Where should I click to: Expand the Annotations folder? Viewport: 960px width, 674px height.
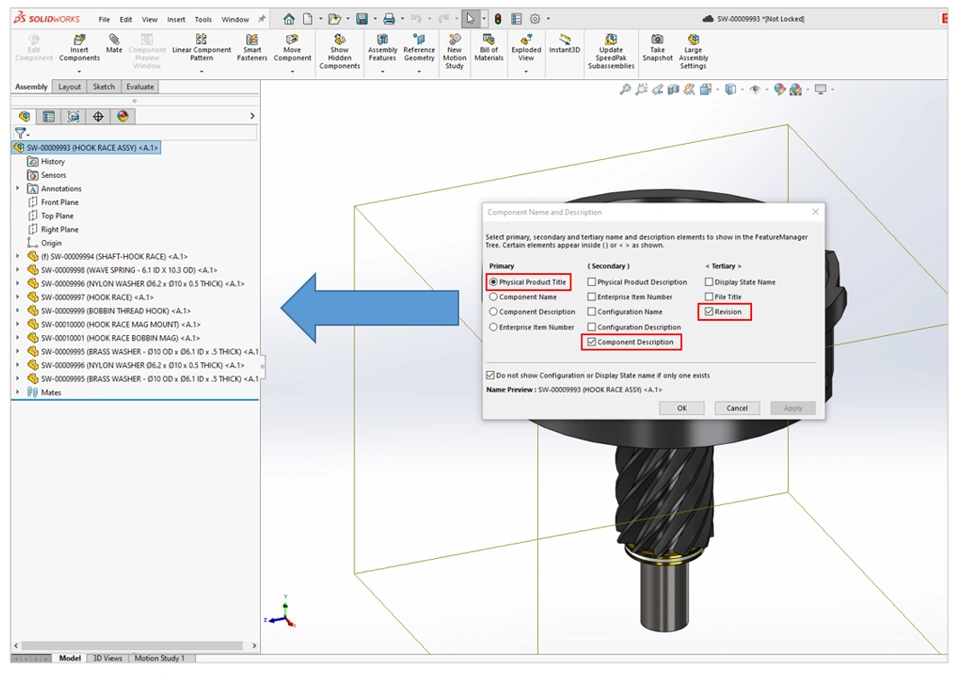coord(18,189)
